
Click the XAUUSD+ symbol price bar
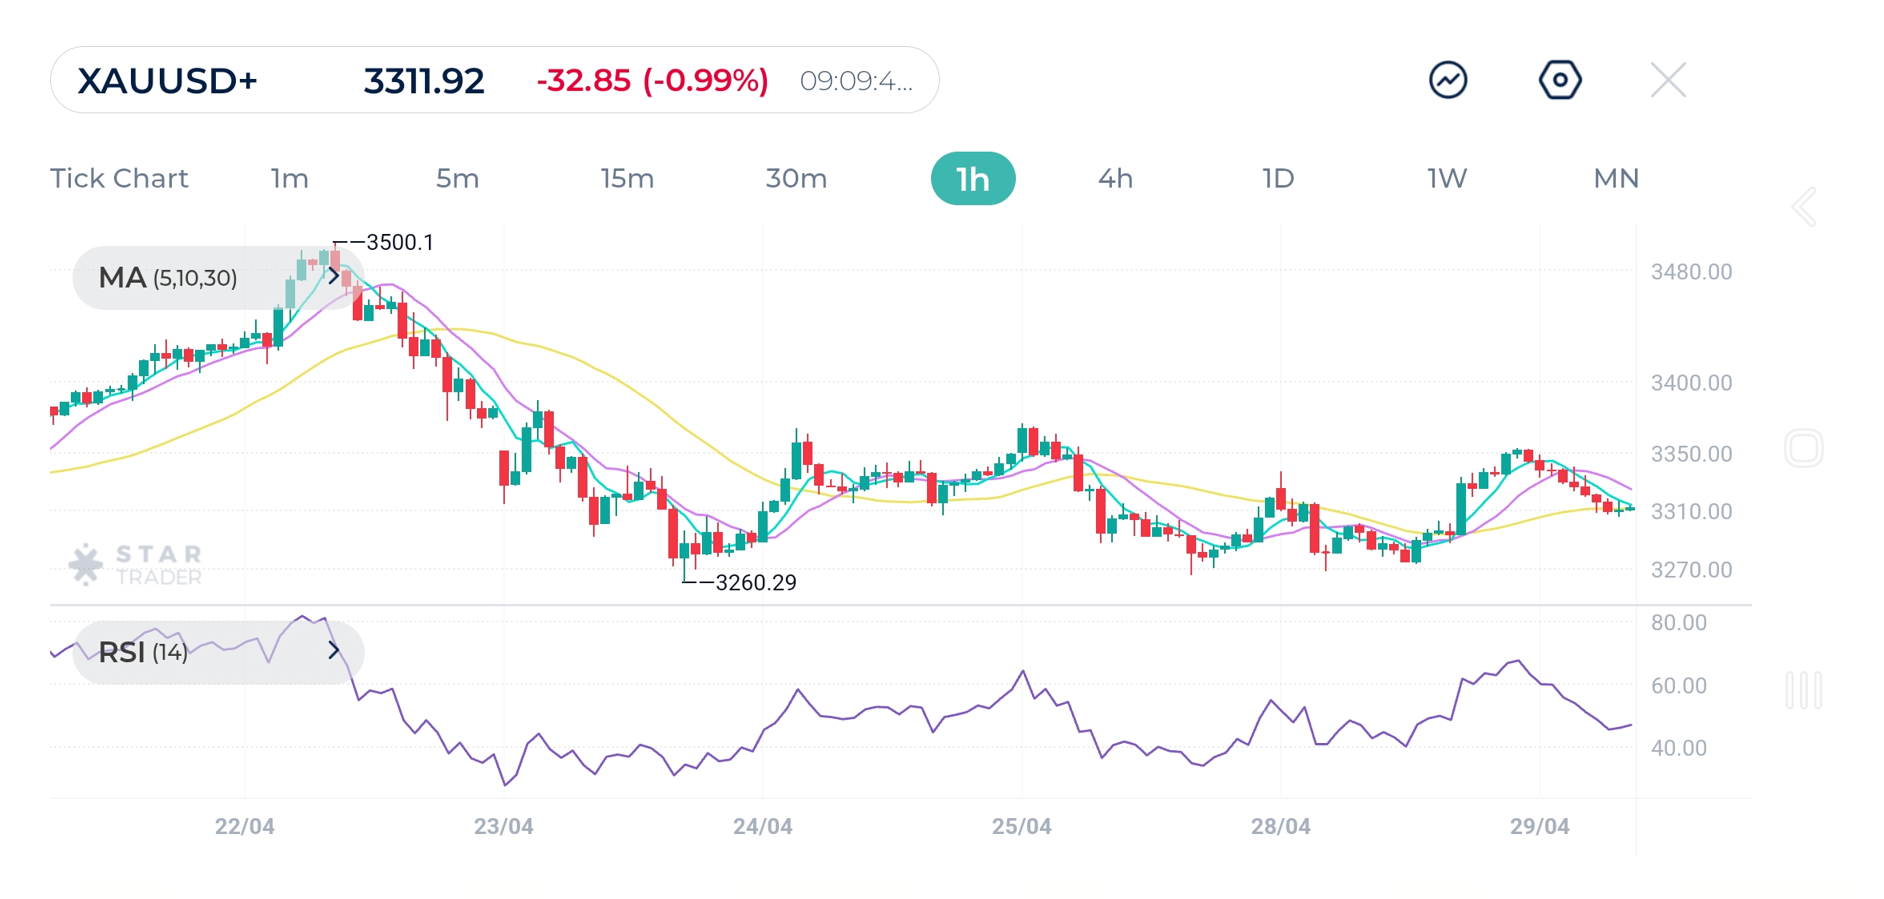(x=494, y=80)
